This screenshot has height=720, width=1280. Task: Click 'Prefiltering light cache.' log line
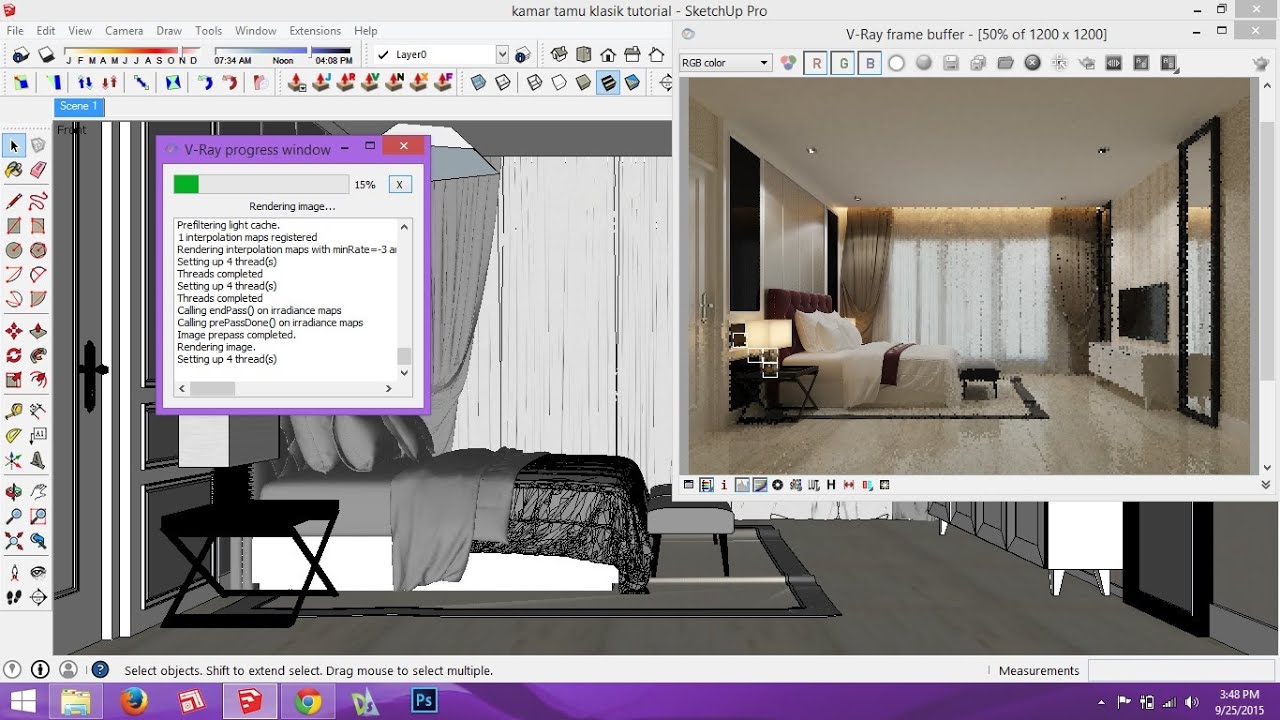click(x=228, y=225)
